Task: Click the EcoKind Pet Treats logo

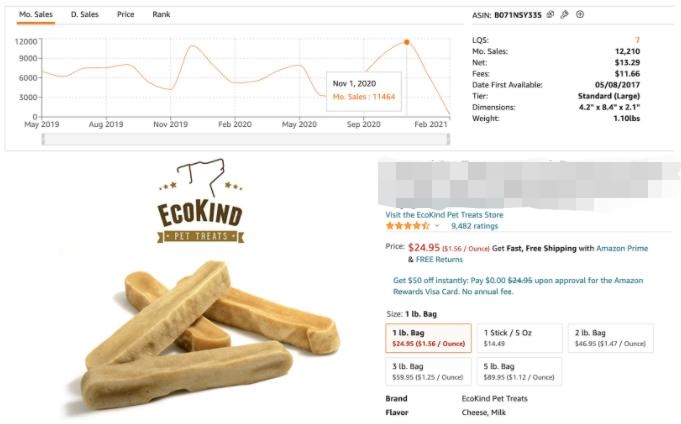Action: pos(200,204)
